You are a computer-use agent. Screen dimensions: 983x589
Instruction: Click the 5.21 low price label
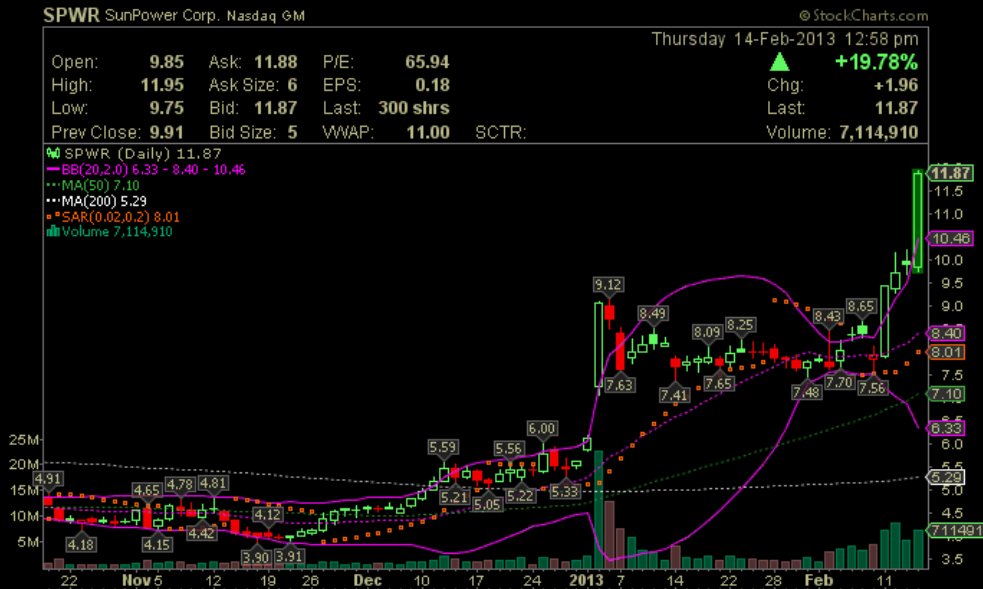(x=454, y=497)
